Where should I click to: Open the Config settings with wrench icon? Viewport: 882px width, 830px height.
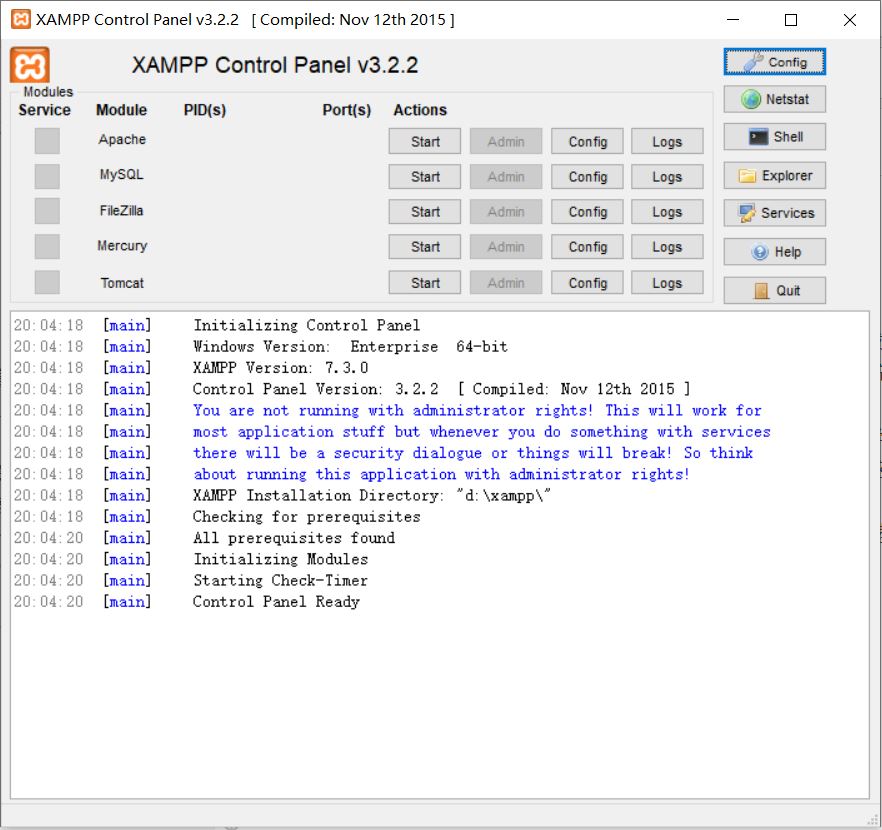point(775,62)
